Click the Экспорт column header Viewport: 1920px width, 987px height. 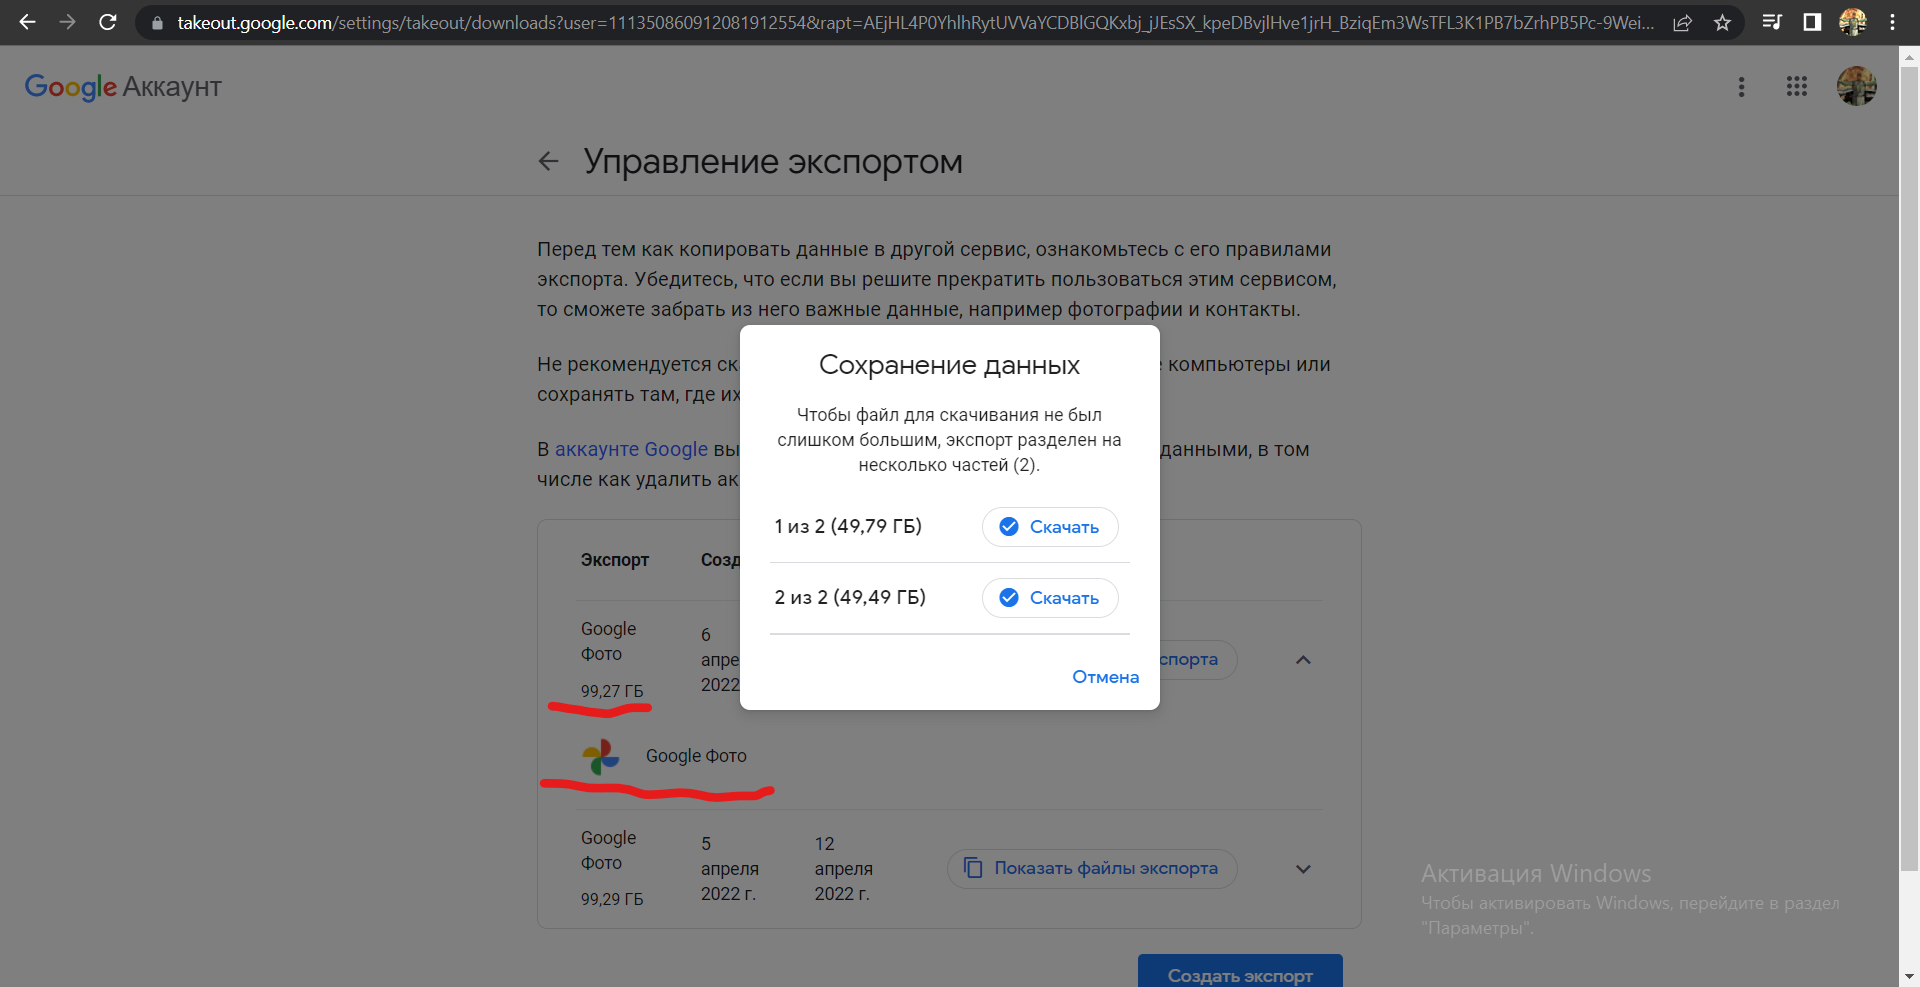pos(615,560)
